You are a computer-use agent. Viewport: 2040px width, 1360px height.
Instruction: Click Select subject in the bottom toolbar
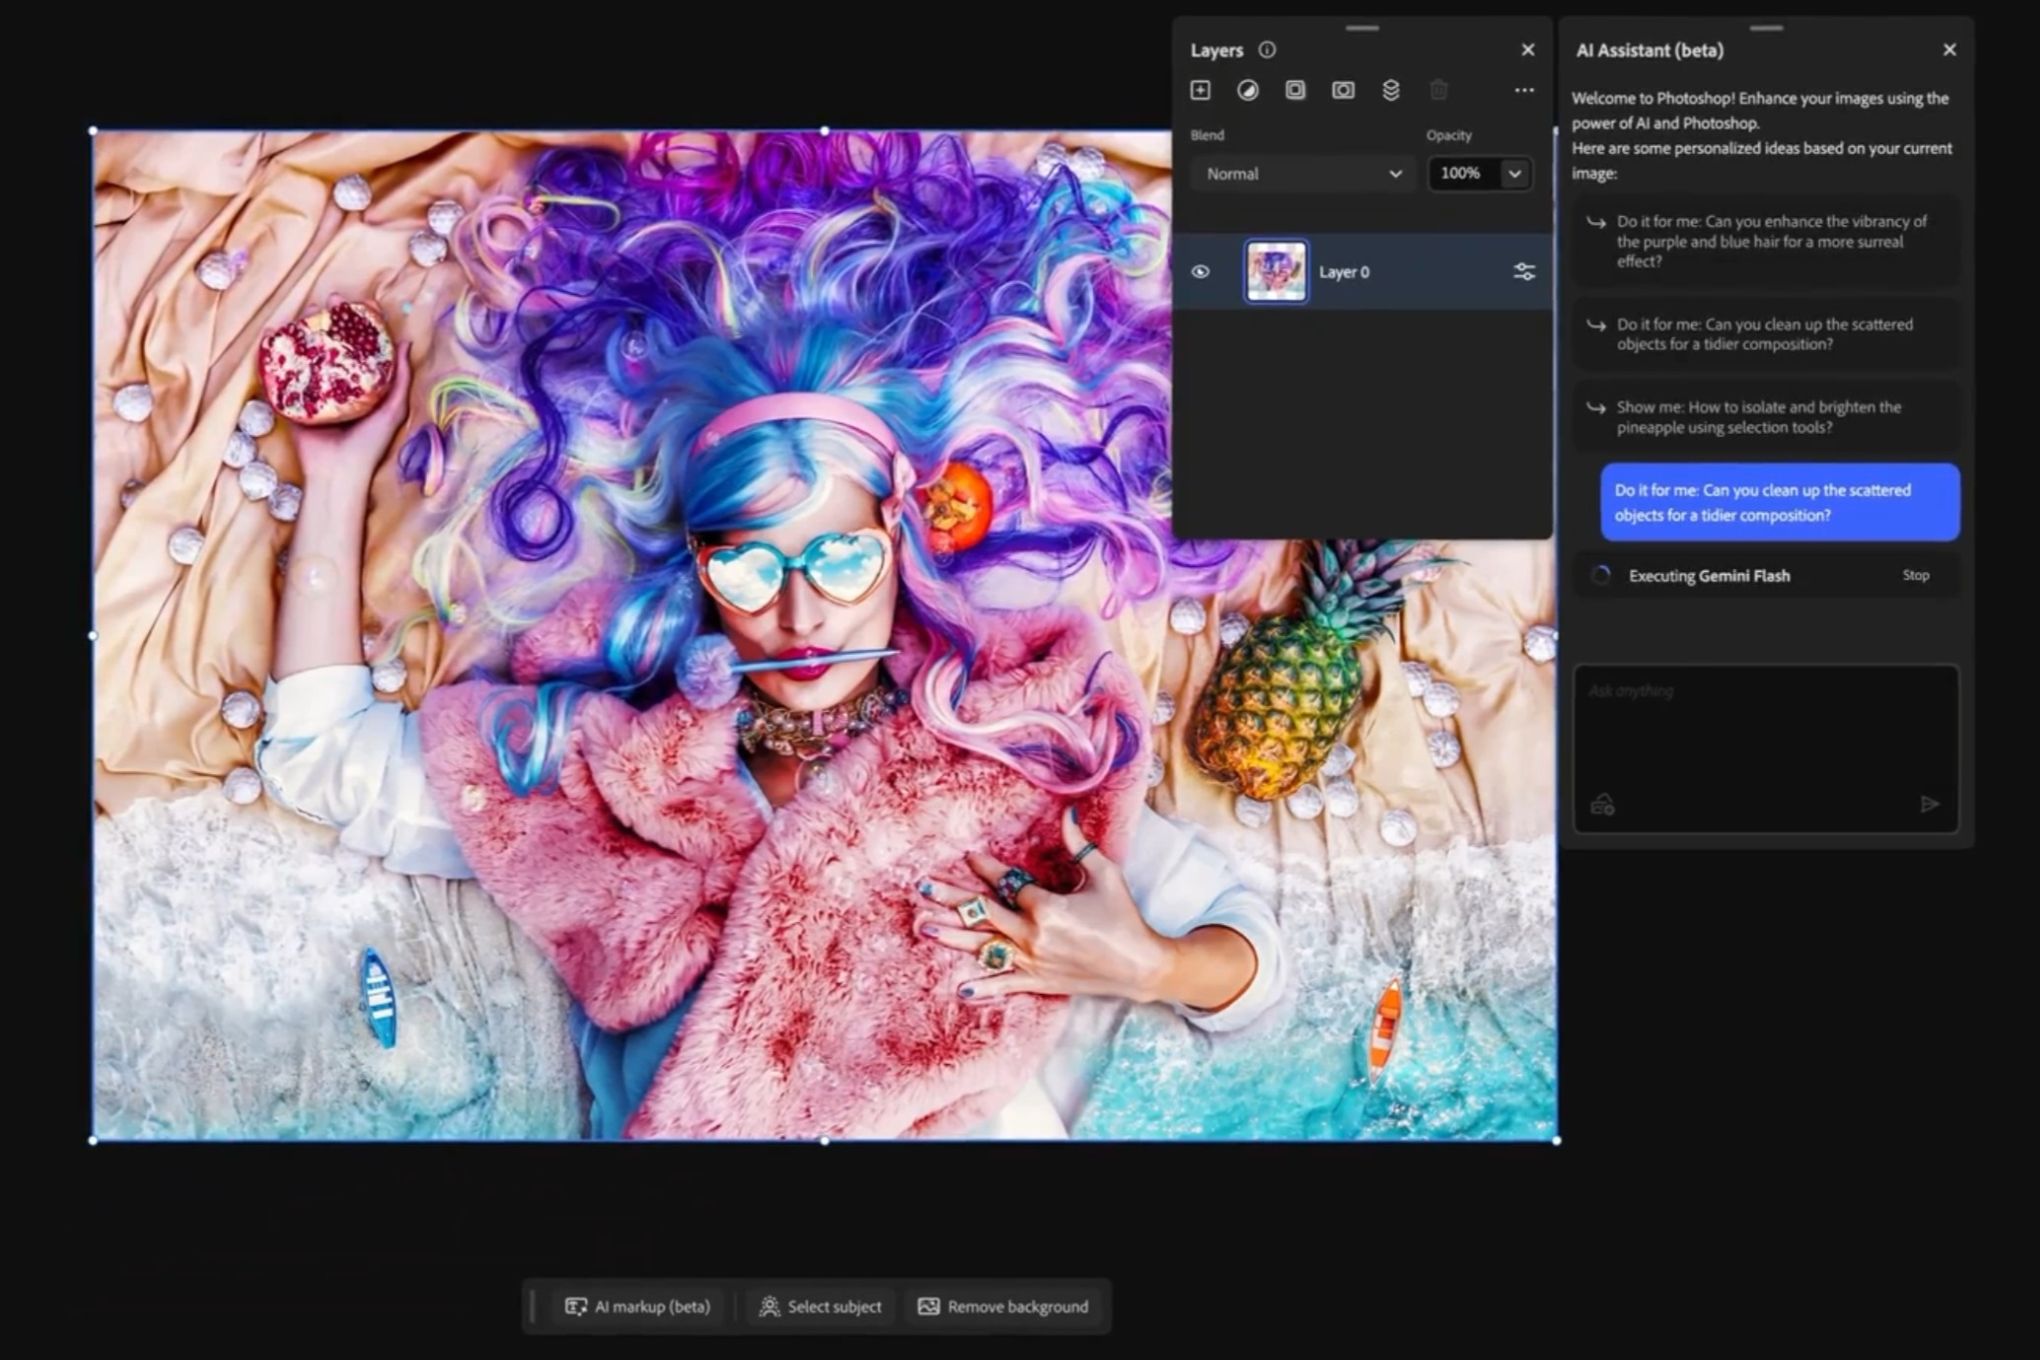tap(820, 1306)
